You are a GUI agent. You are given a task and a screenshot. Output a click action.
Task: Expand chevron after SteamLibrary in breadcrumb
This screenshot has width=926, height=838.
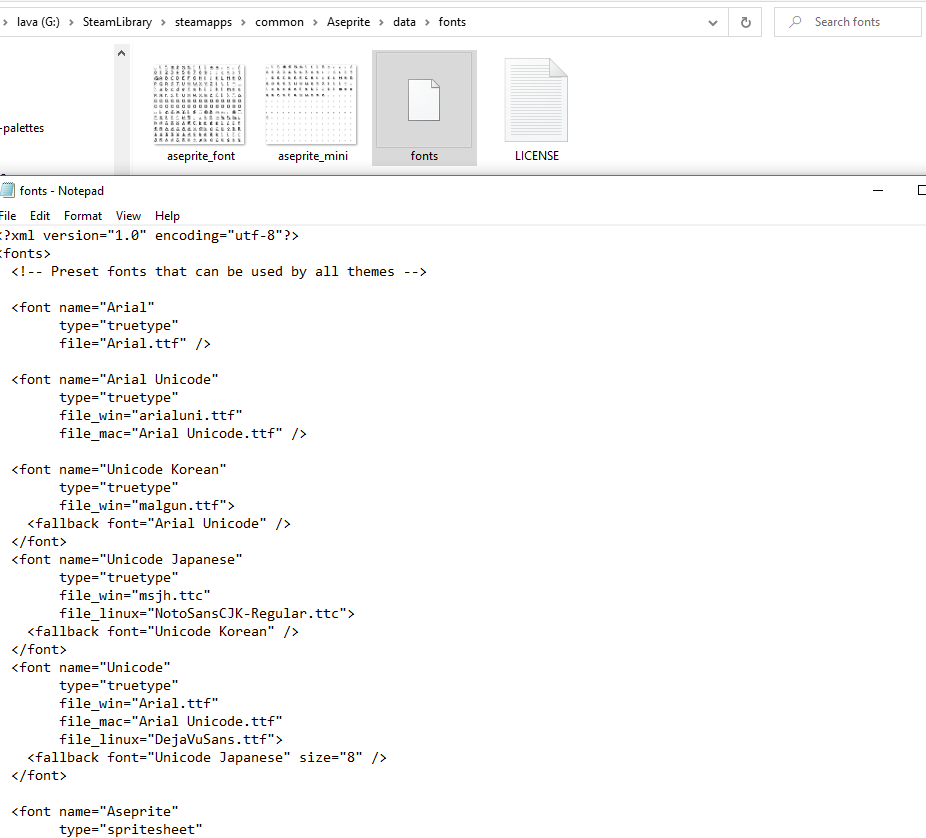click(x=164, y=22)
